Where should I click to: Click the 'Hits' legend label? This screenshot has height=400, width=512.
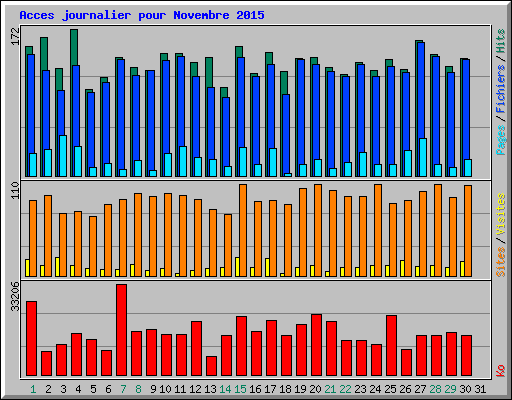pos(501,41)
